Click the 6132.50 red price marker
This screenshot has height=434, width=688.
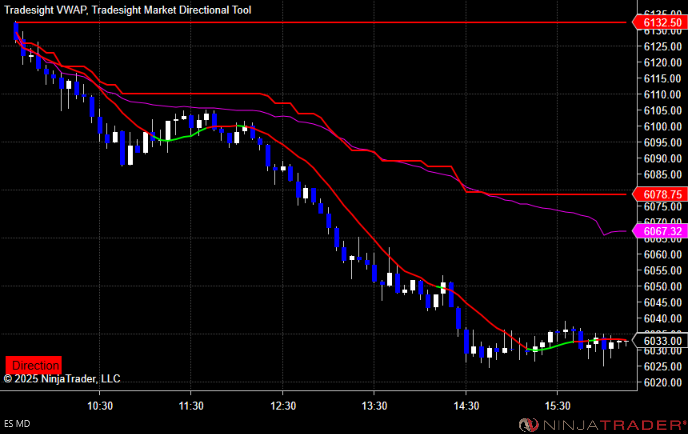pos(660,22)
